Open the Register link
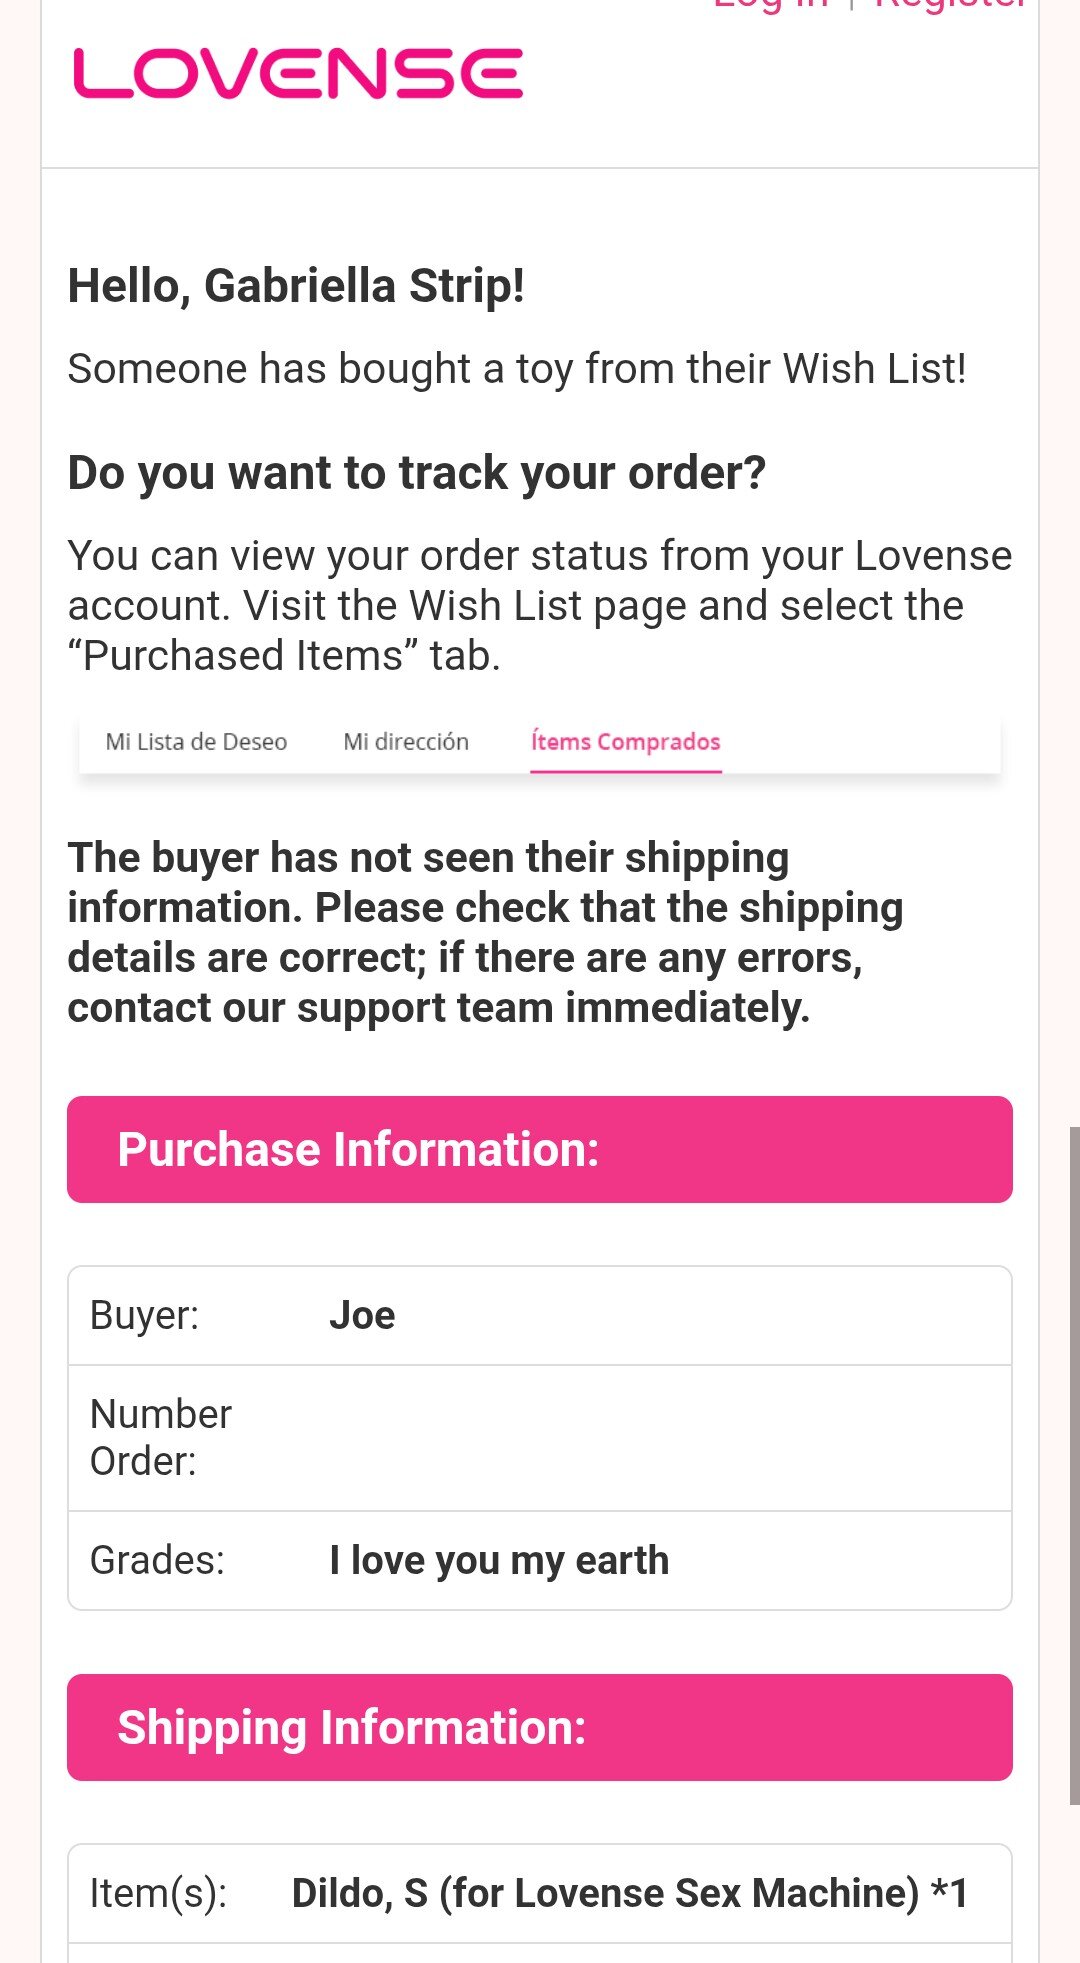This screenshot has height=1963, width=1080. (x=950, y=5)
